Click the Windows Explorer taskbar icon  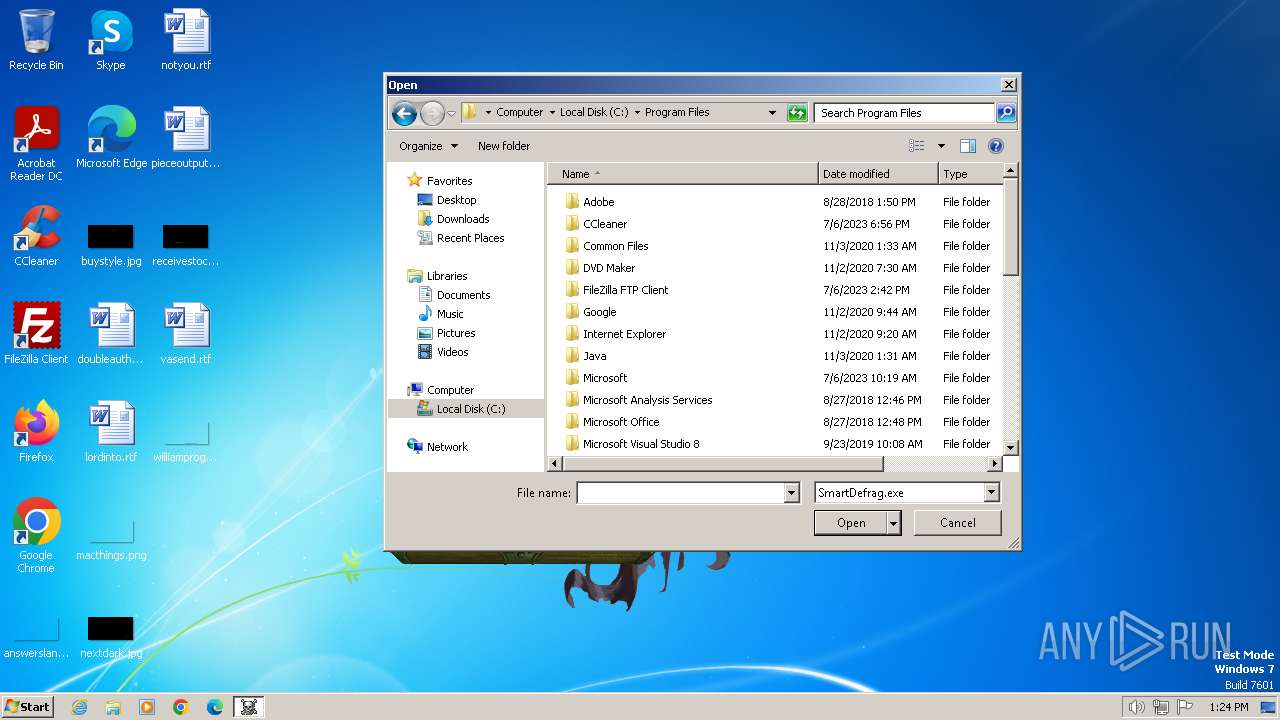(x=113, y=707)
